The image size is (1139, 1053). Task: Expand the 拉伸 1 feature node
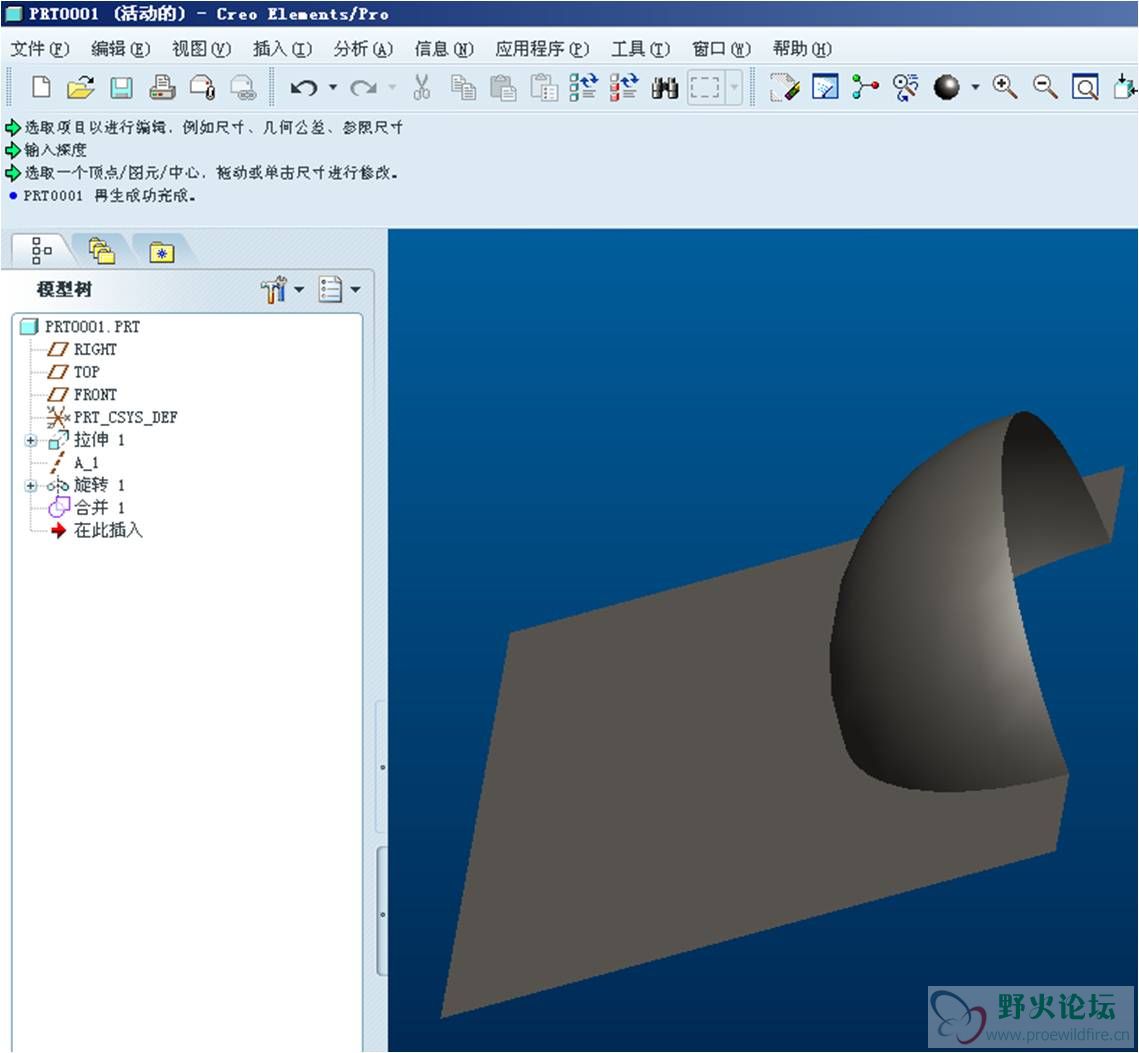coord(31,440)
